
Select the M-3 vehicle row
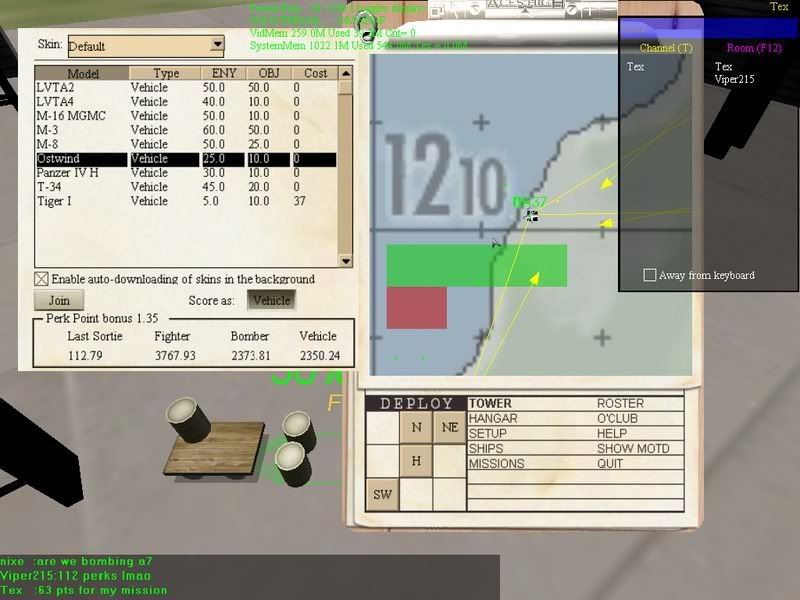186,130
